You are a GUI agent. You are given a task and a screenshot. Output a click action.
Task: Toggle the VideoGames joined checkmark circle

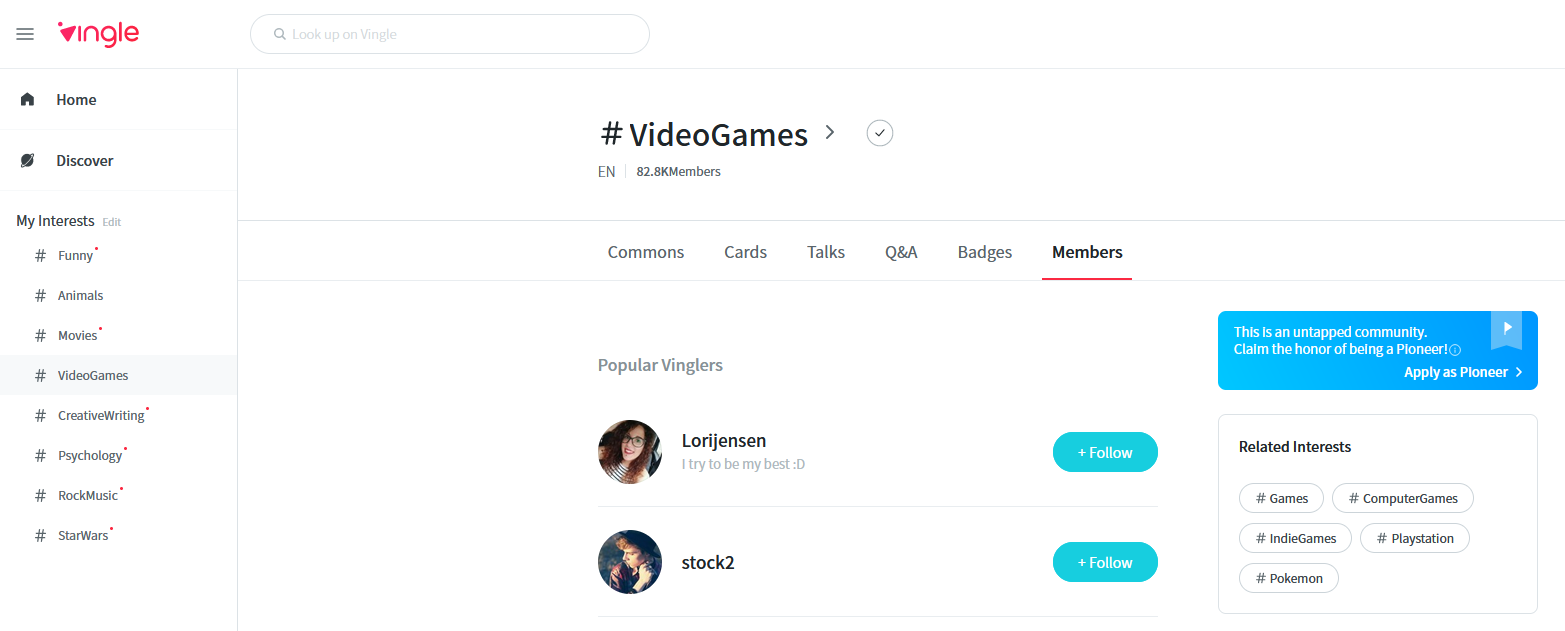879,133
